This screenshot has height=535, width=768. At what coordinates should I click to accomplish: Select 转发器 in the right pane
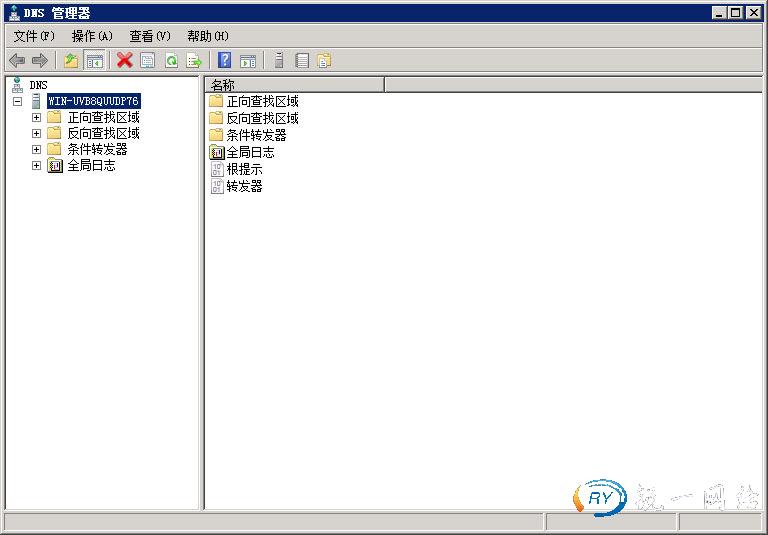click(244, 186)
